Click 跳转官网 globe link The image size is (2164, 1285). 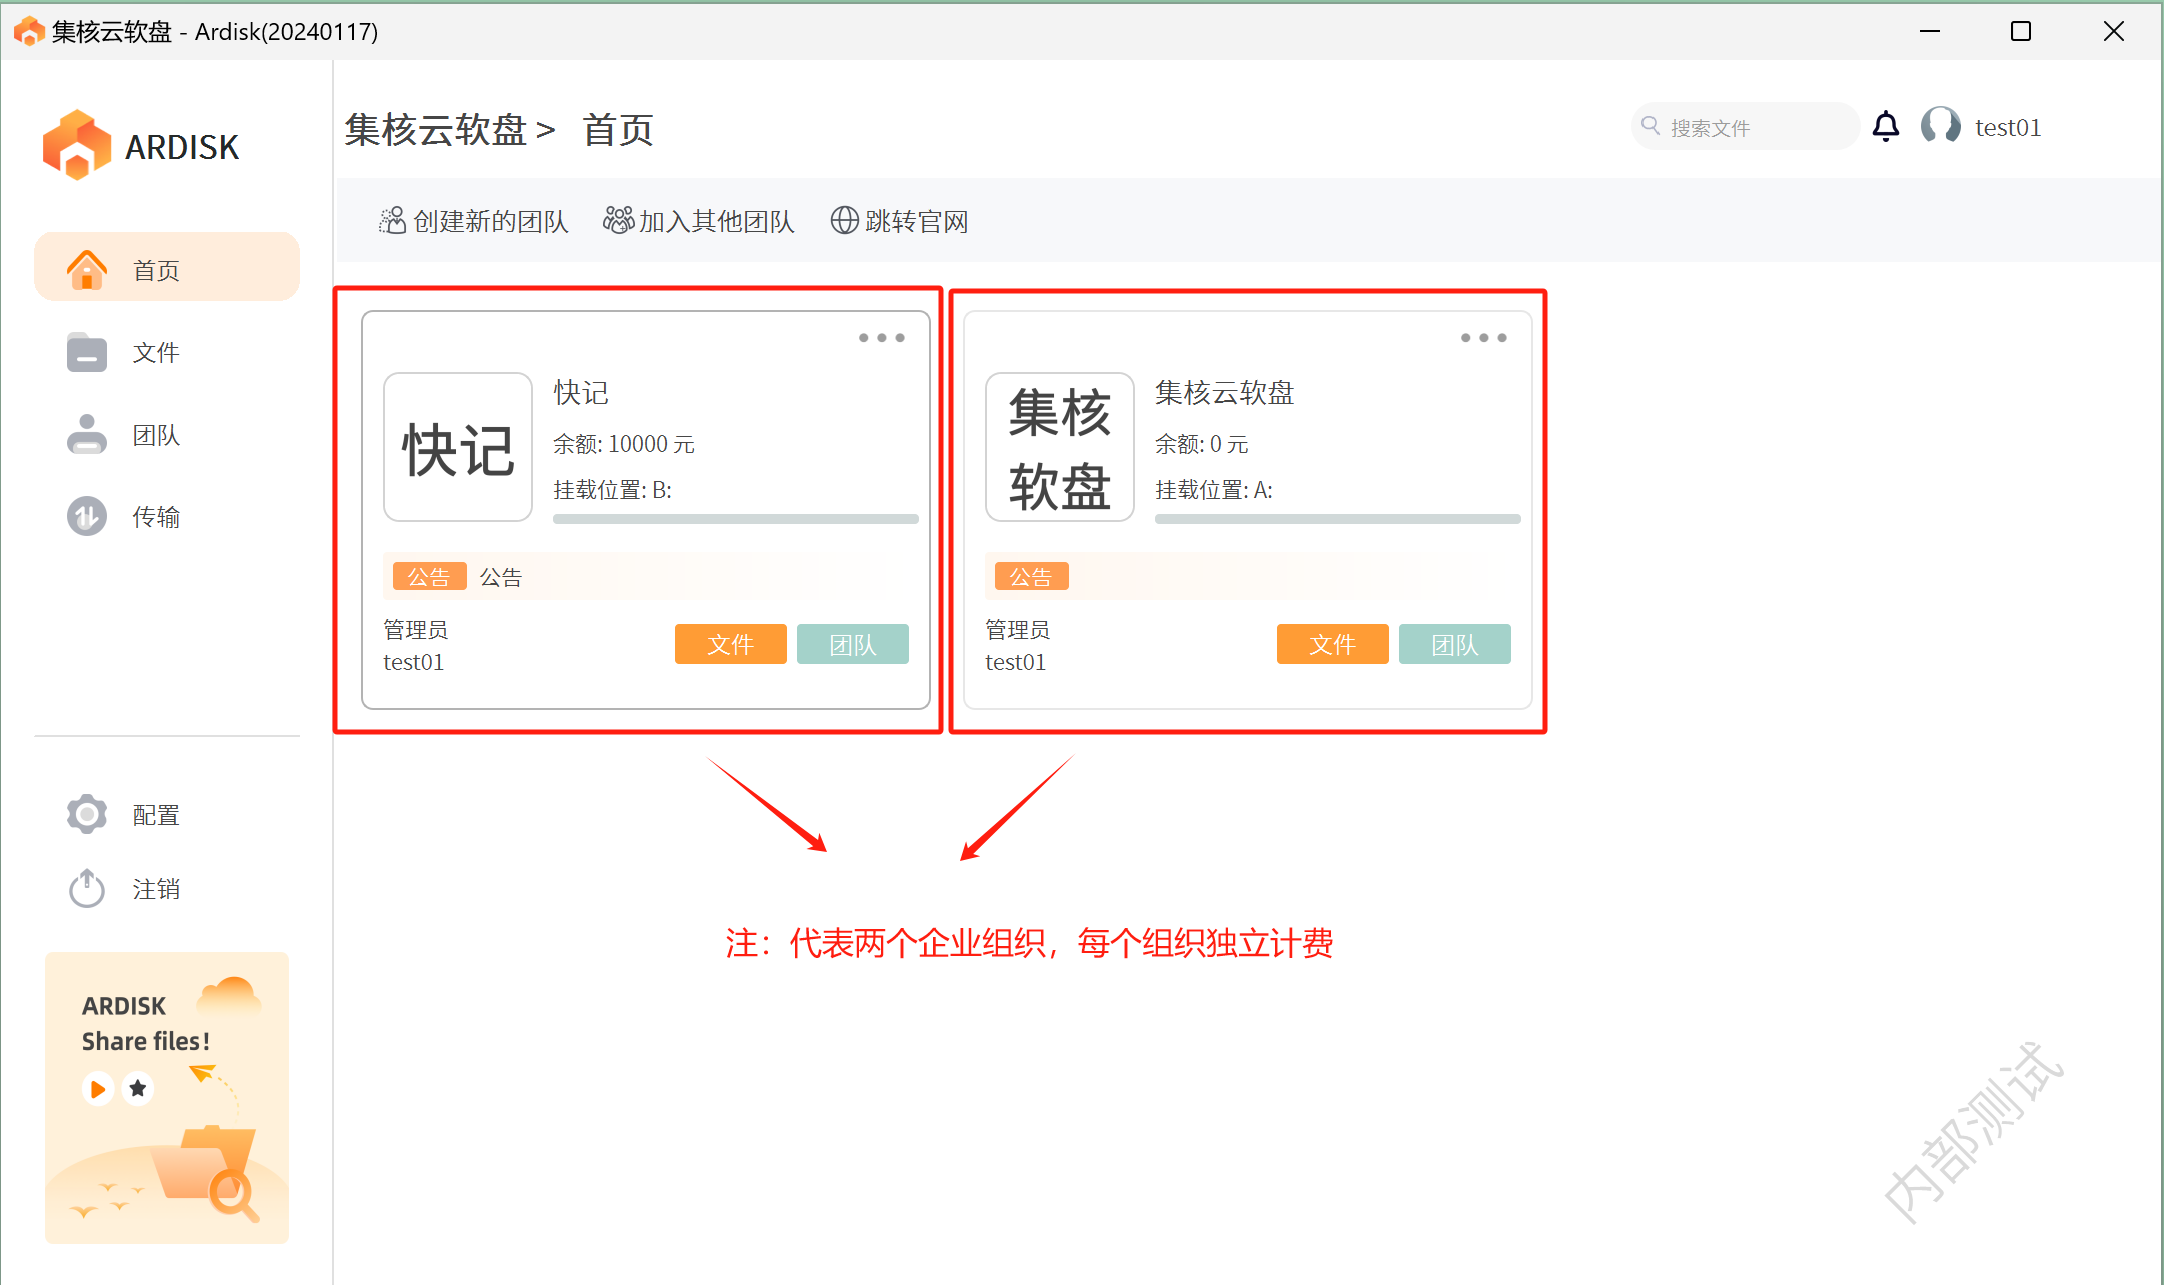coord(900,221)
